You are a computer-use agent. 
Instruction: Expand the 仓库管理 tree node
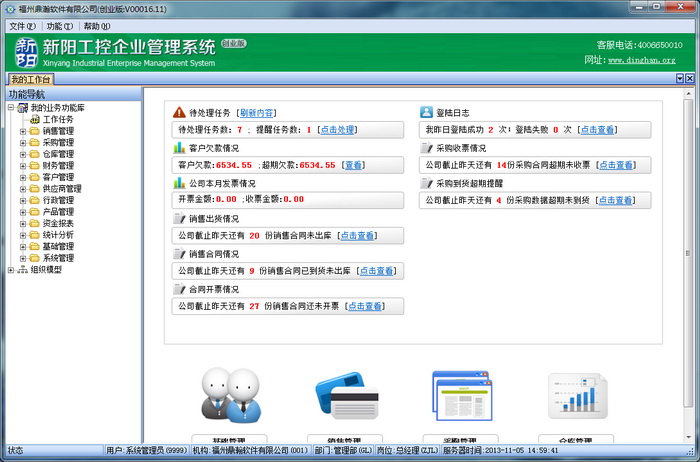(x=23, y=154)
